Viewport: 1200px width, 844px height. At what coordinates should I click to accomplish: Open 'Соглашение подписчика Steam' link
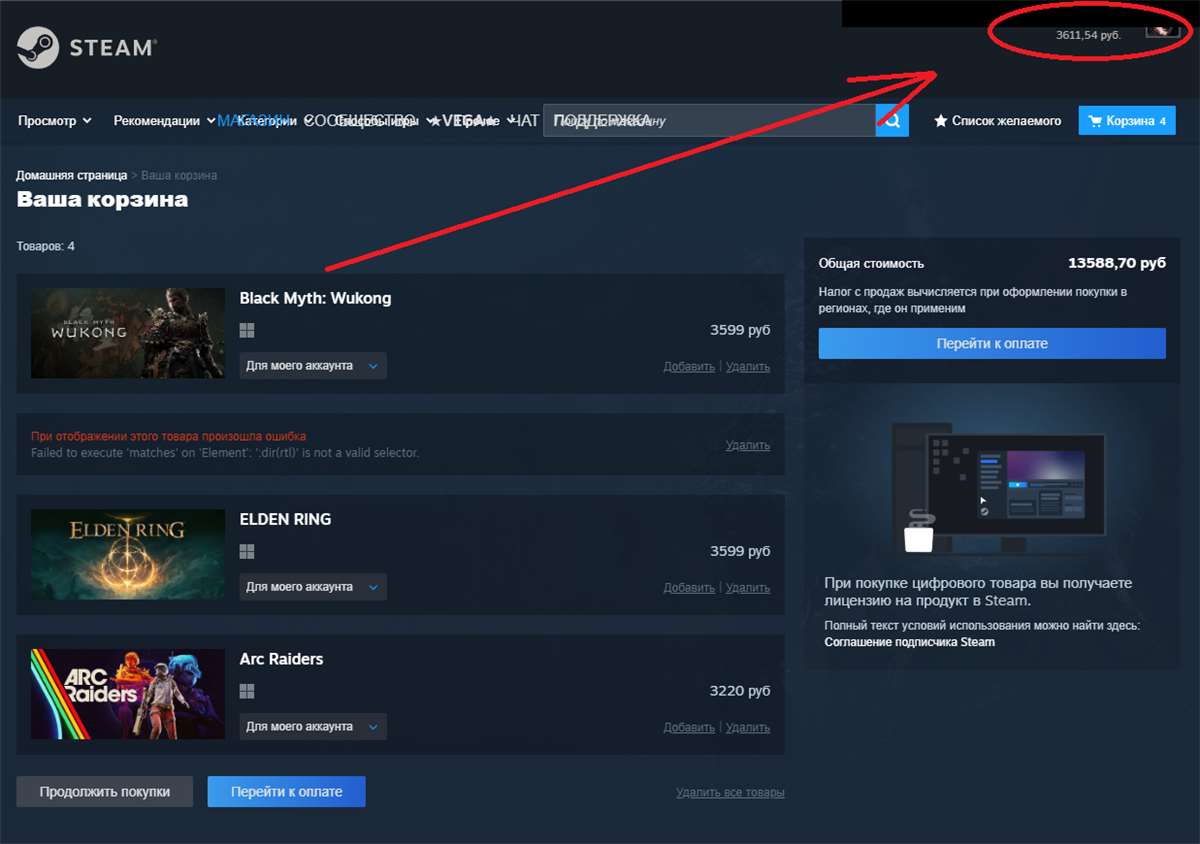click(x=910, y=642)
